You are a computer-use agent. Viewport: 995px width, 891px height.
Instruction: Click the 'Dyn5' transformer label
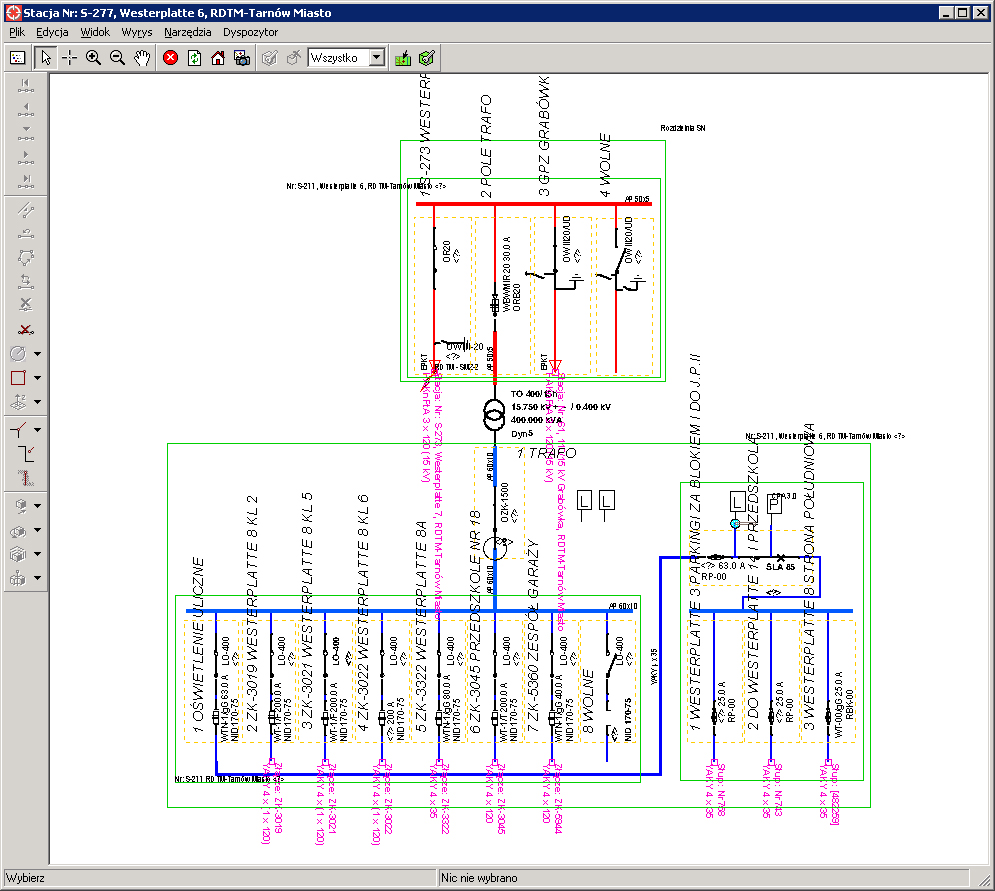pyautogui.click(x=522, y=434)
